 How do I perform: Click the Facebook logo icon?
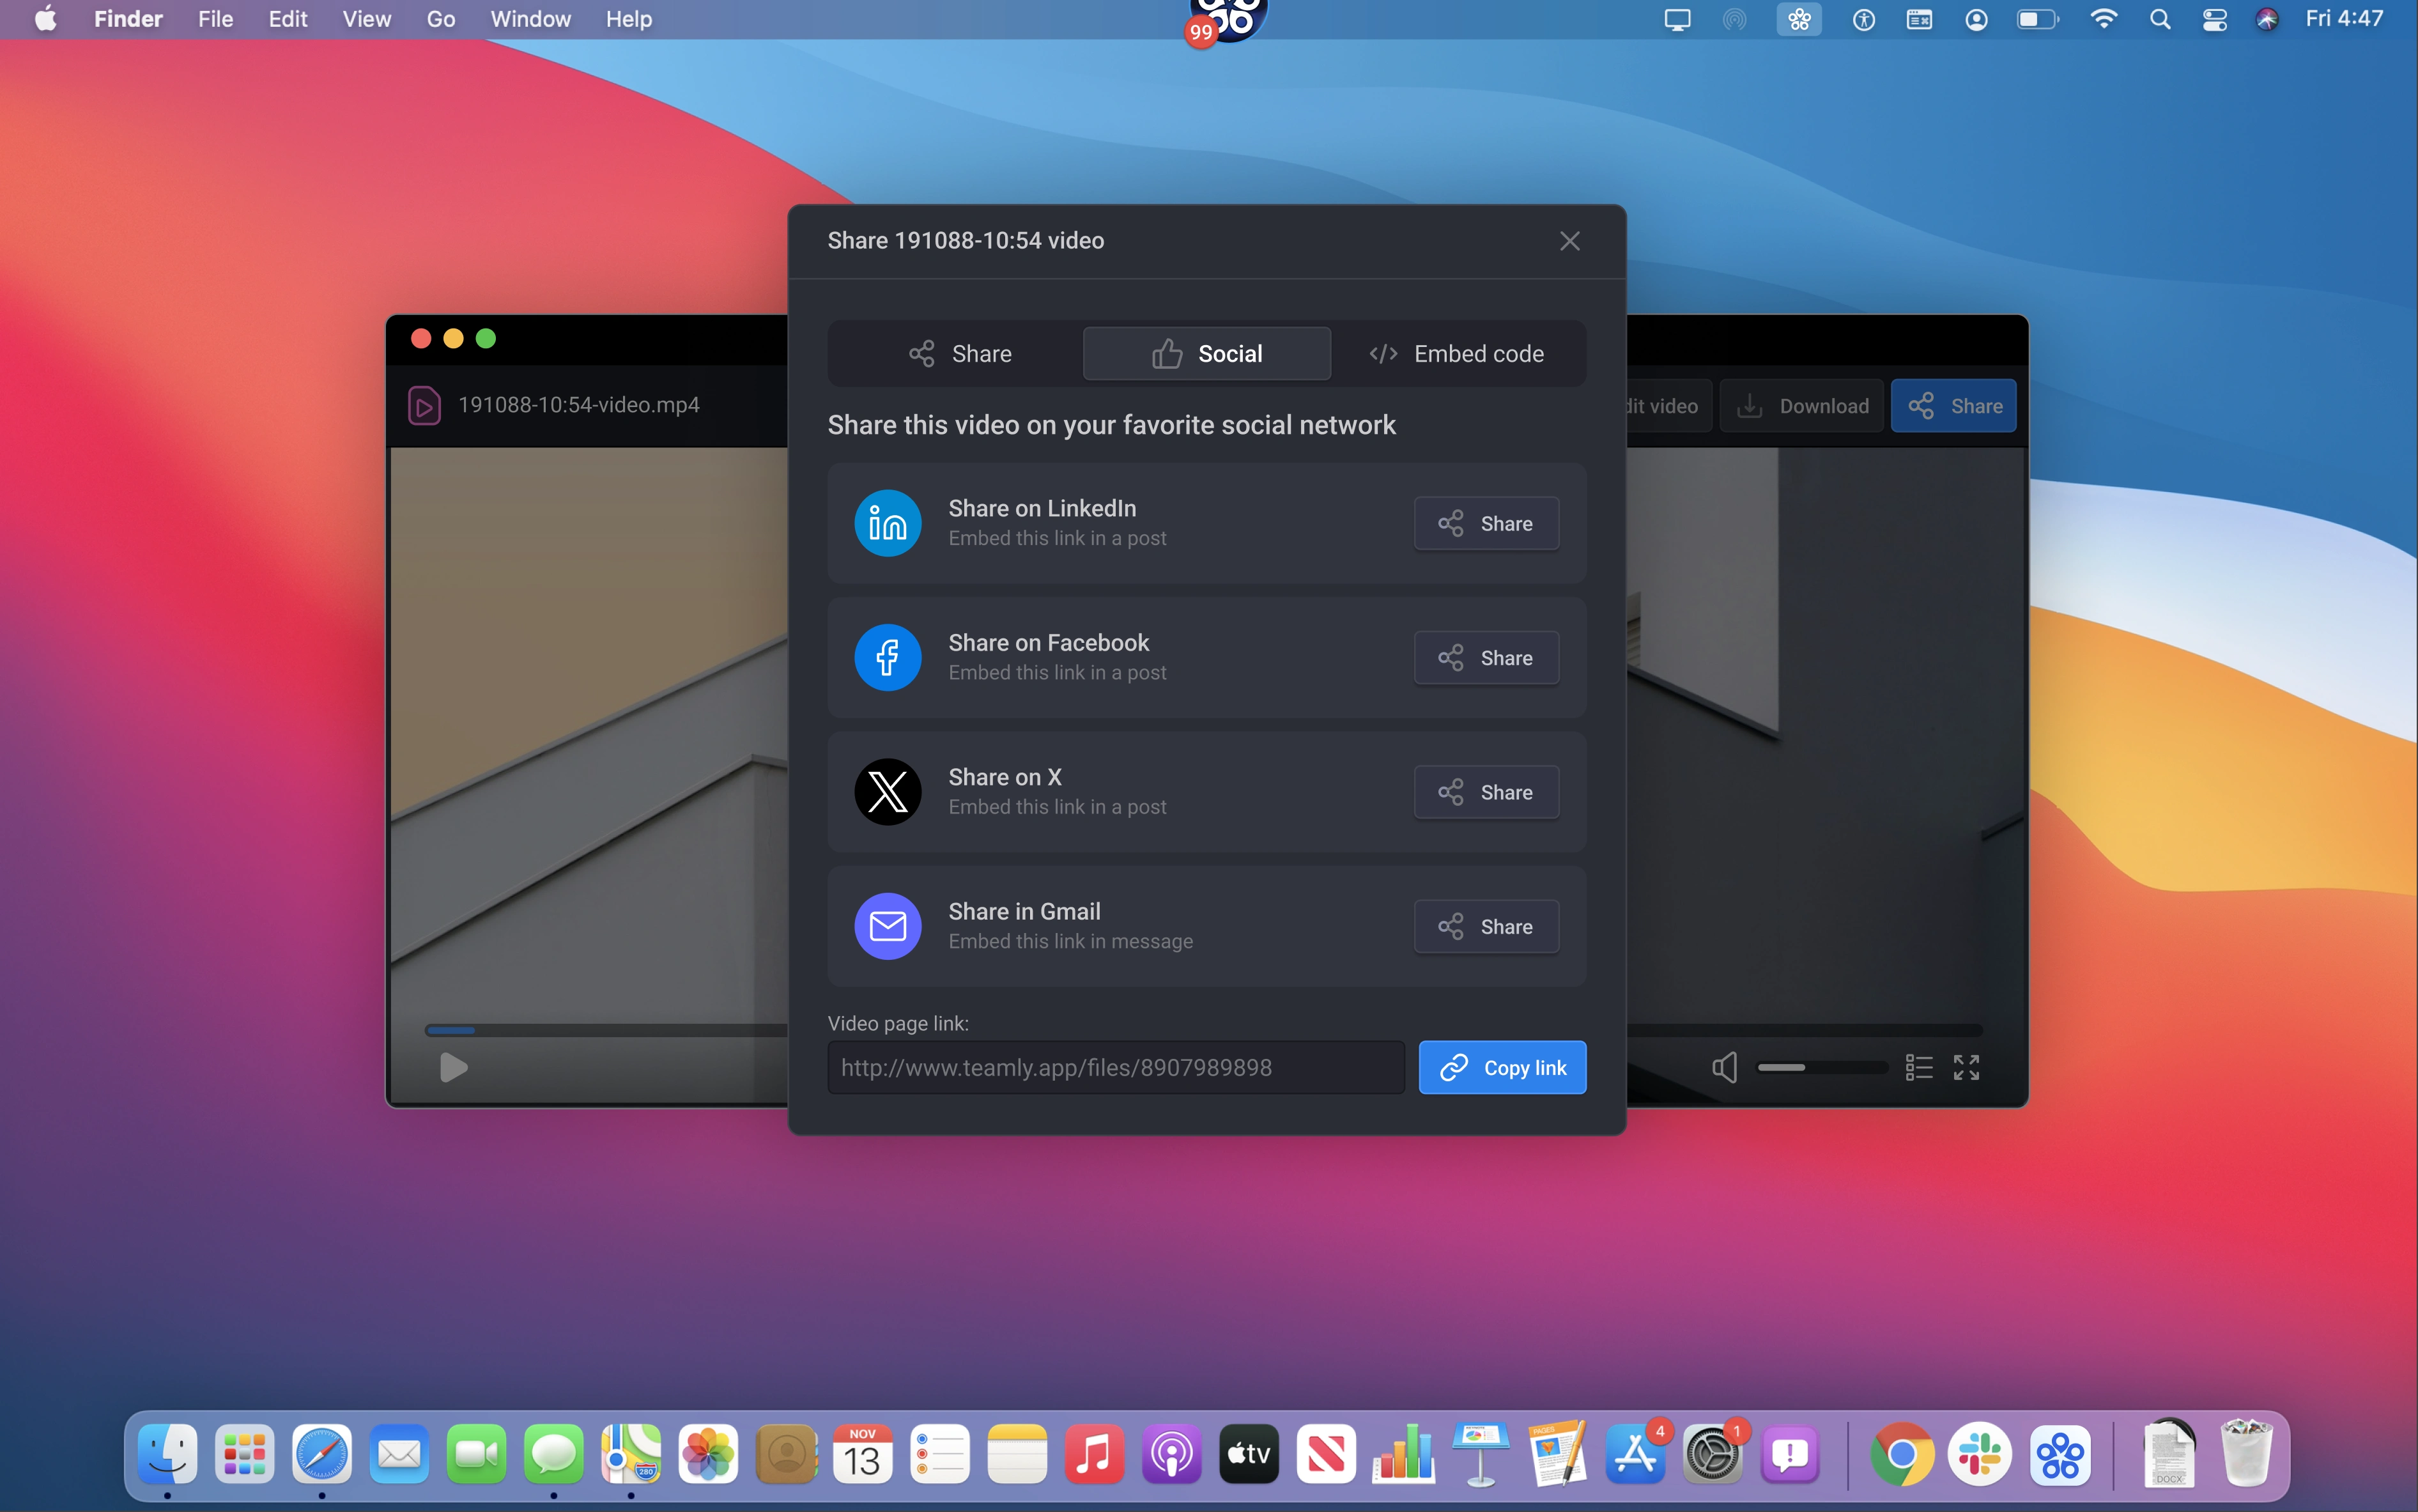click(887, 657)
